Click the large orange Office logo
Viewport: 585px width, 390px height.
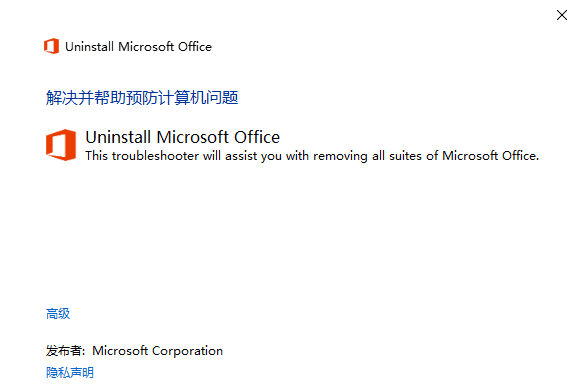61,145
